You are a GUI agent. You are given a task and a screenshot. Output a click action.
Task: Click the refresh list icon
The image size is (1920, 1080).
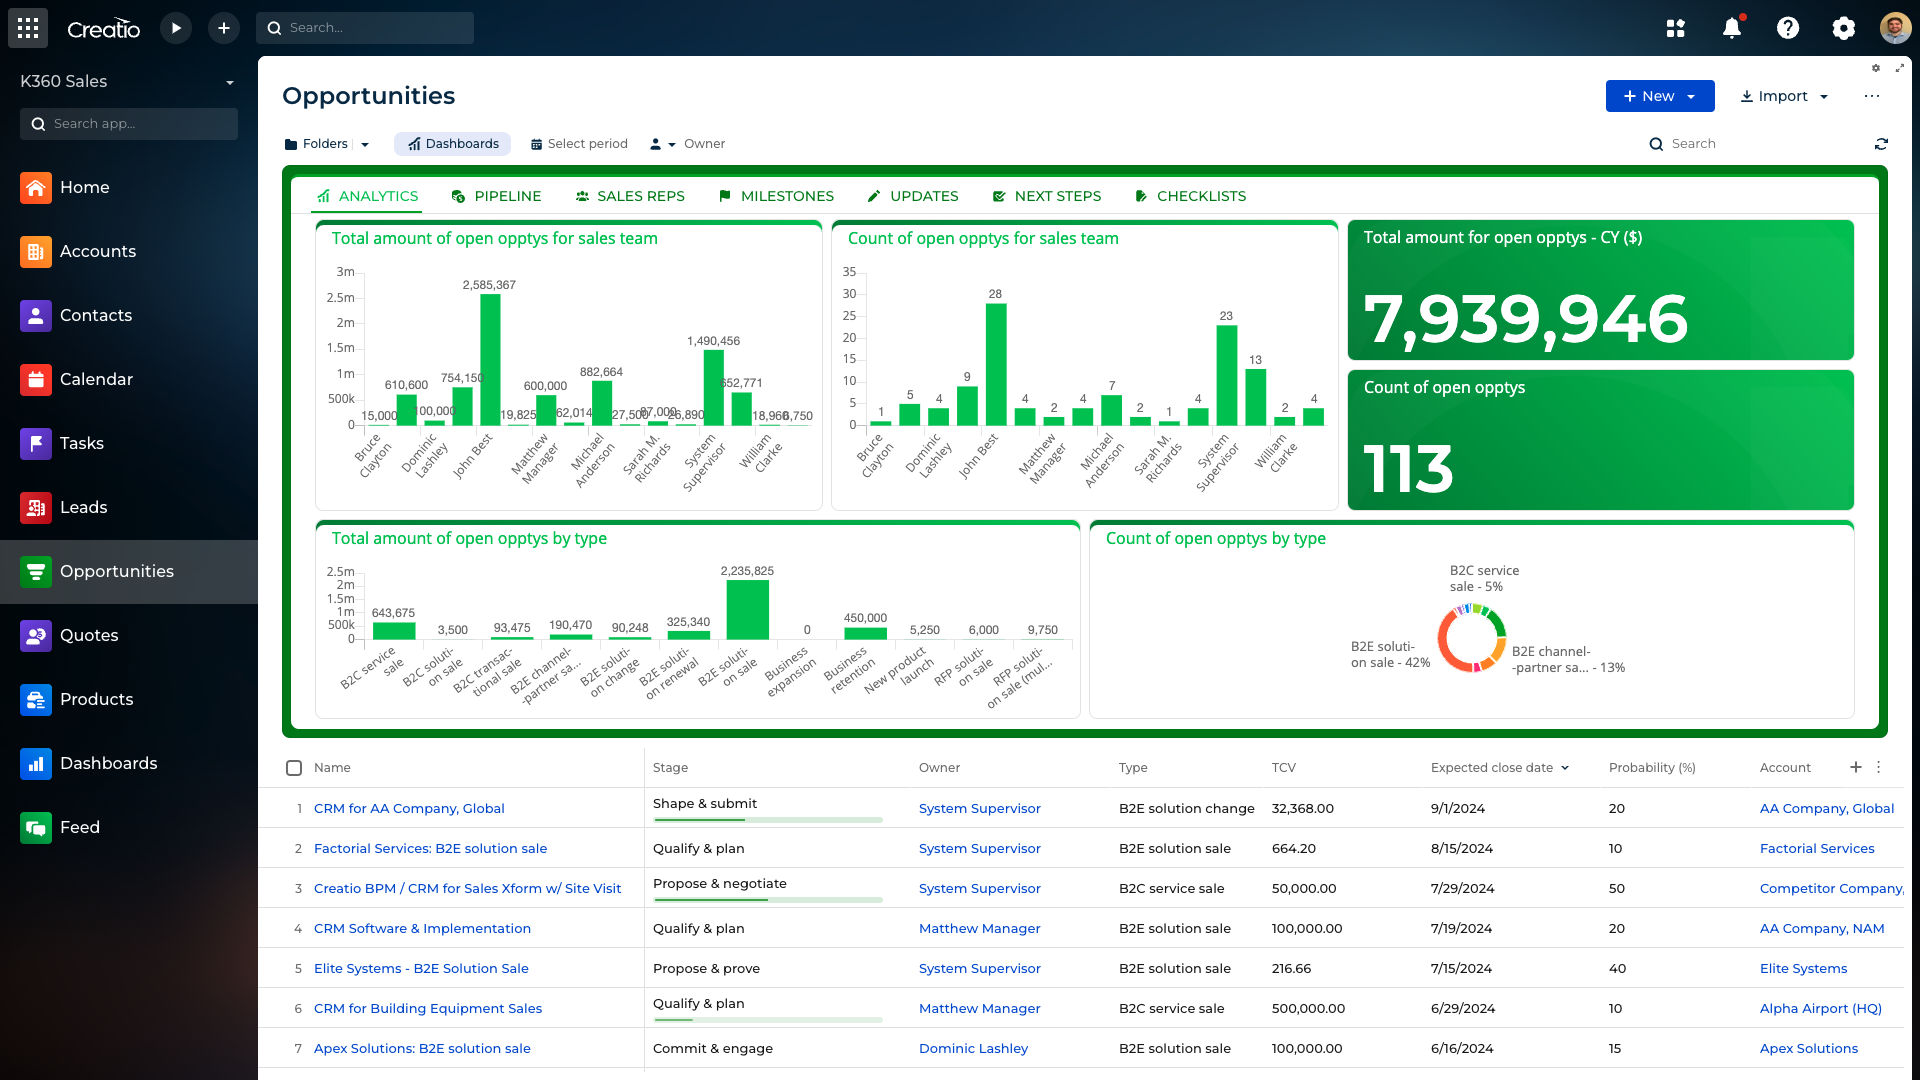(x=1881, y=144)
